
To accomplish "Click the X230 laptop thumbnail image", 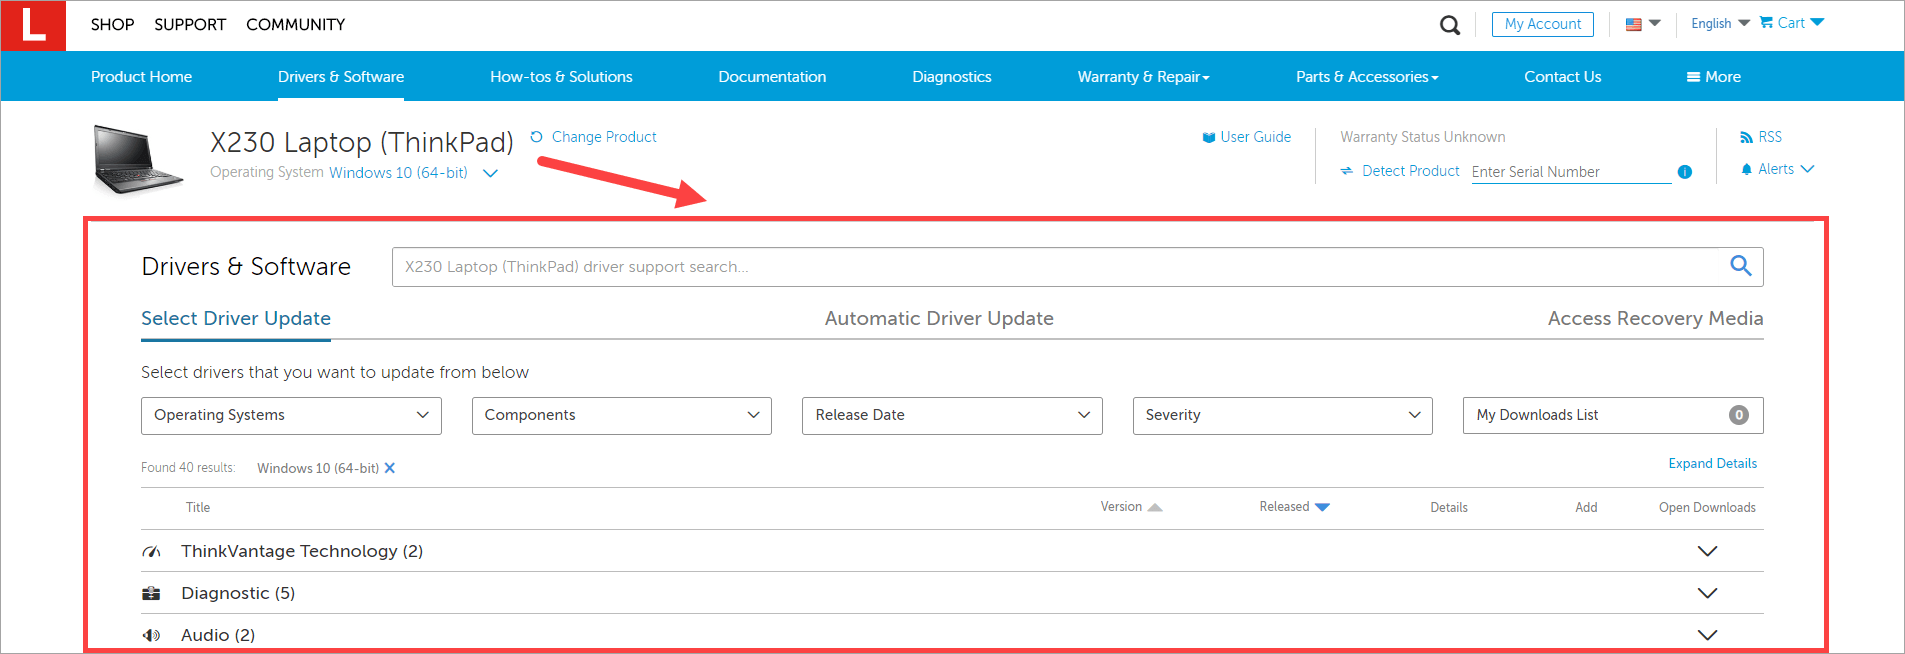I will 138,157.
